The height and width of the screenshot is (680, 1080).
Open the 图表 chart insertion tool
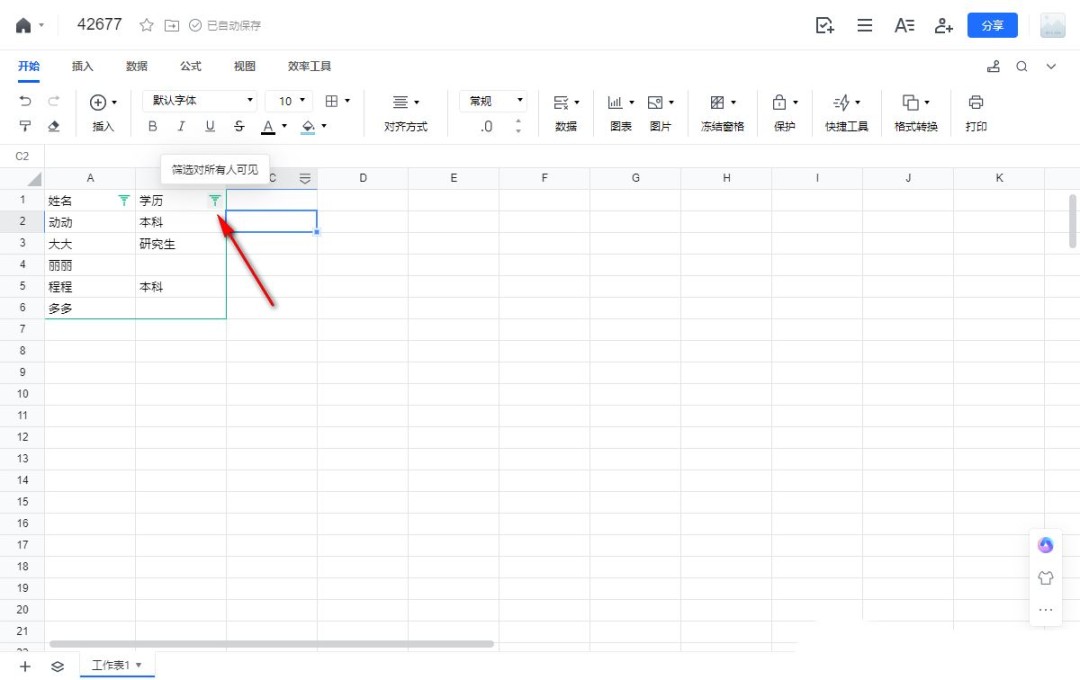[x=614, y=101]
